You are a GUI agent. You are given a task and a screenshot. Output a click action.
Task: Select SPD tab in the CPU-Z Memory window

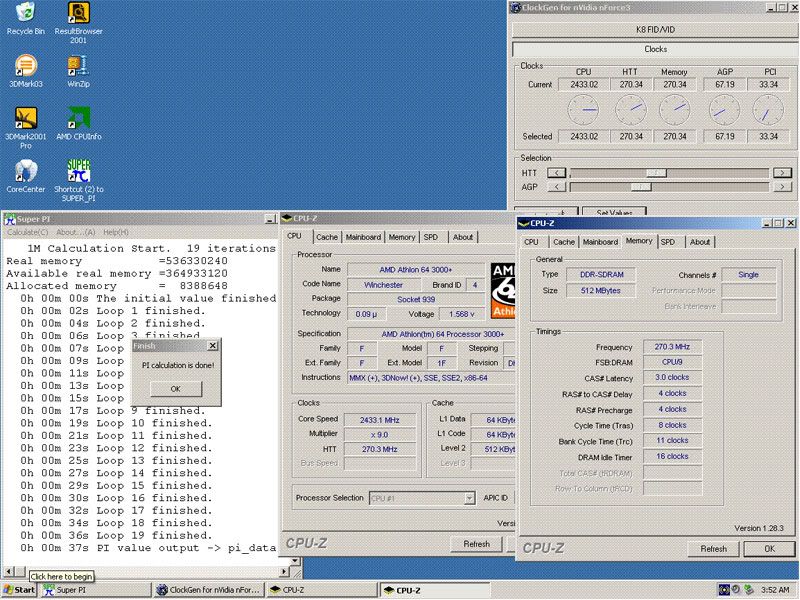[668, 242]
